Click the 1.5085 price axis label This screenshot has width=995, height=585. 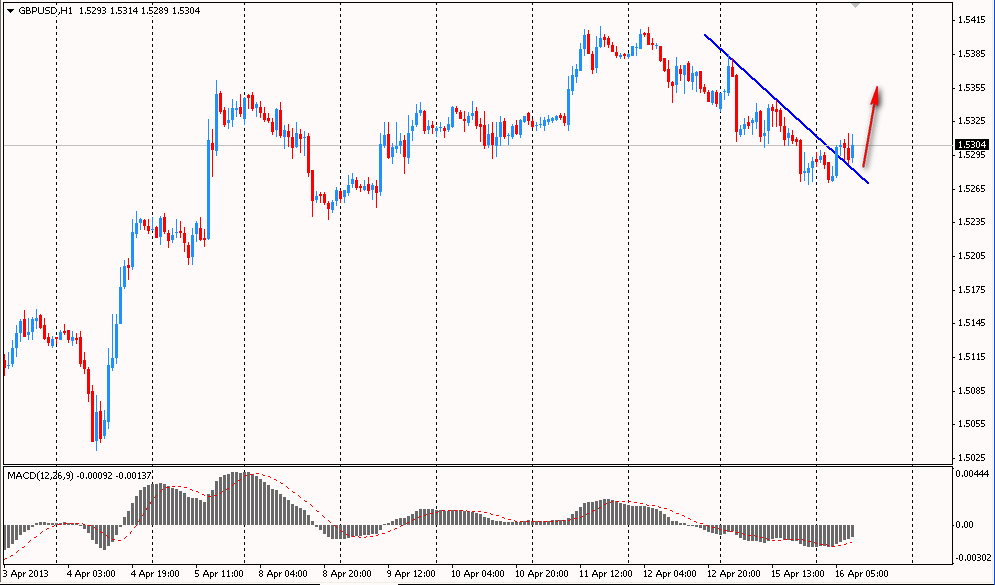click(x=973, y=390)
